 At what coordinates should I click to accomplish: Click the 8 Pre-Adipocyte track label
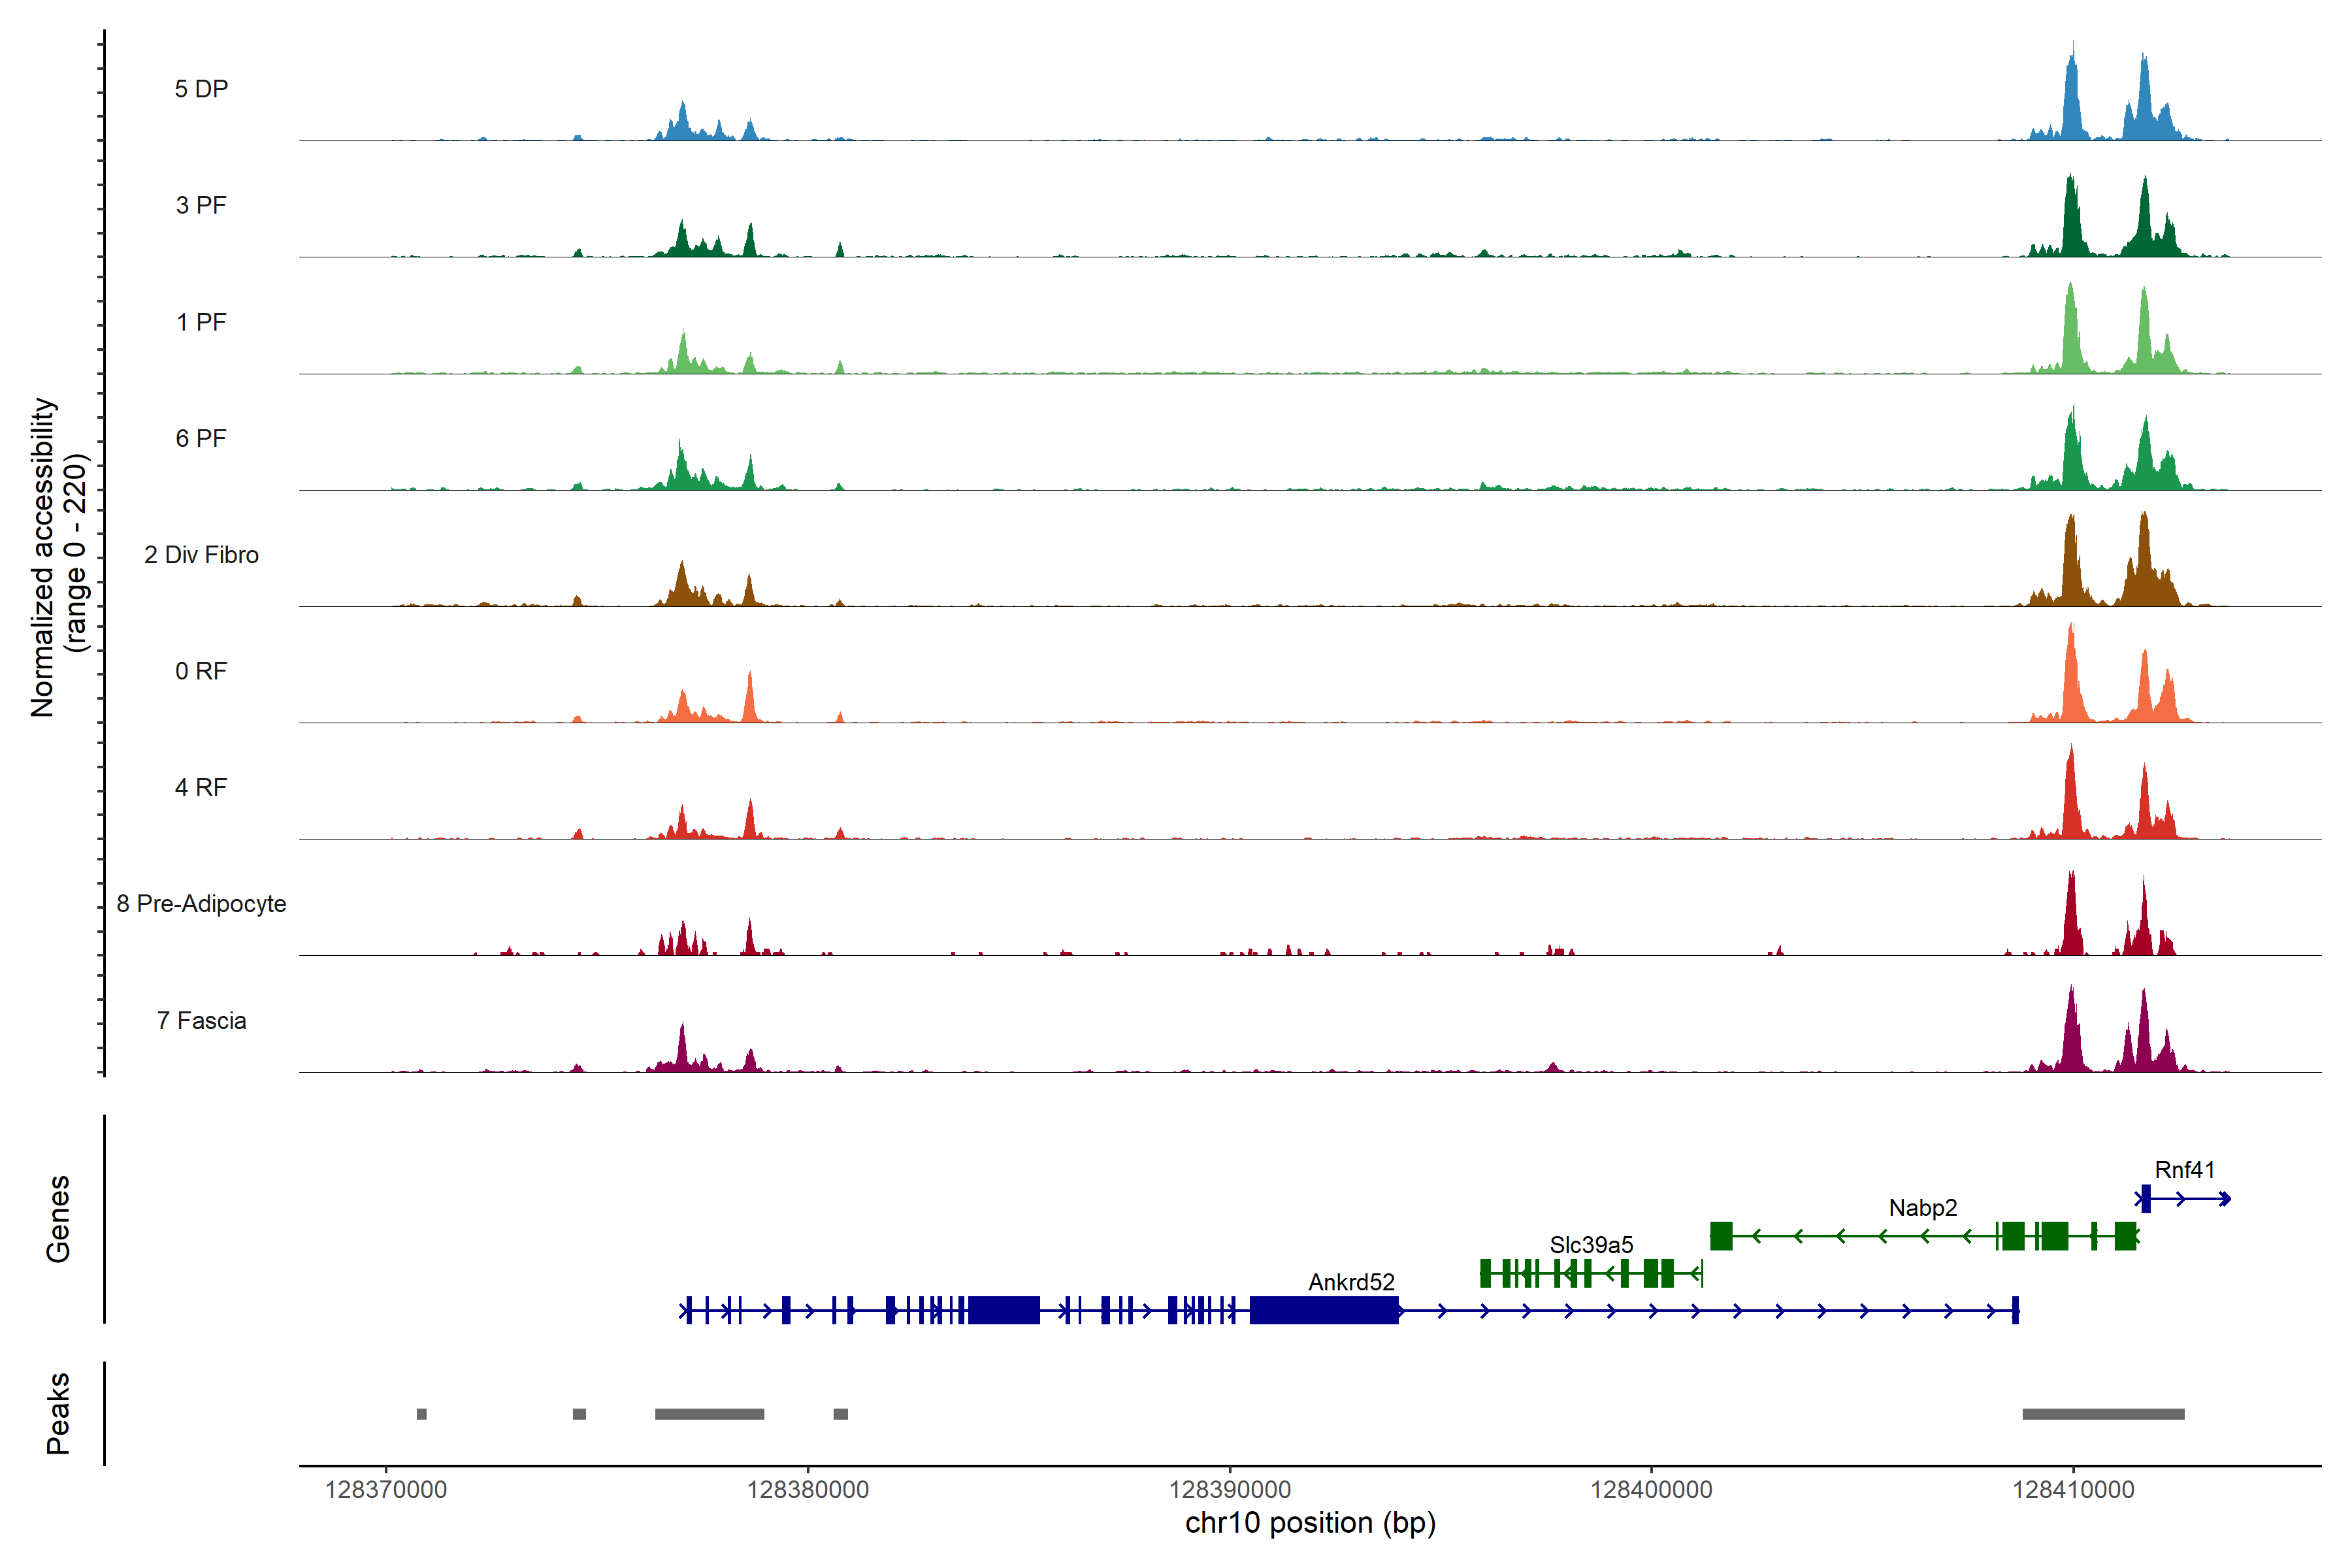(201, 904)
